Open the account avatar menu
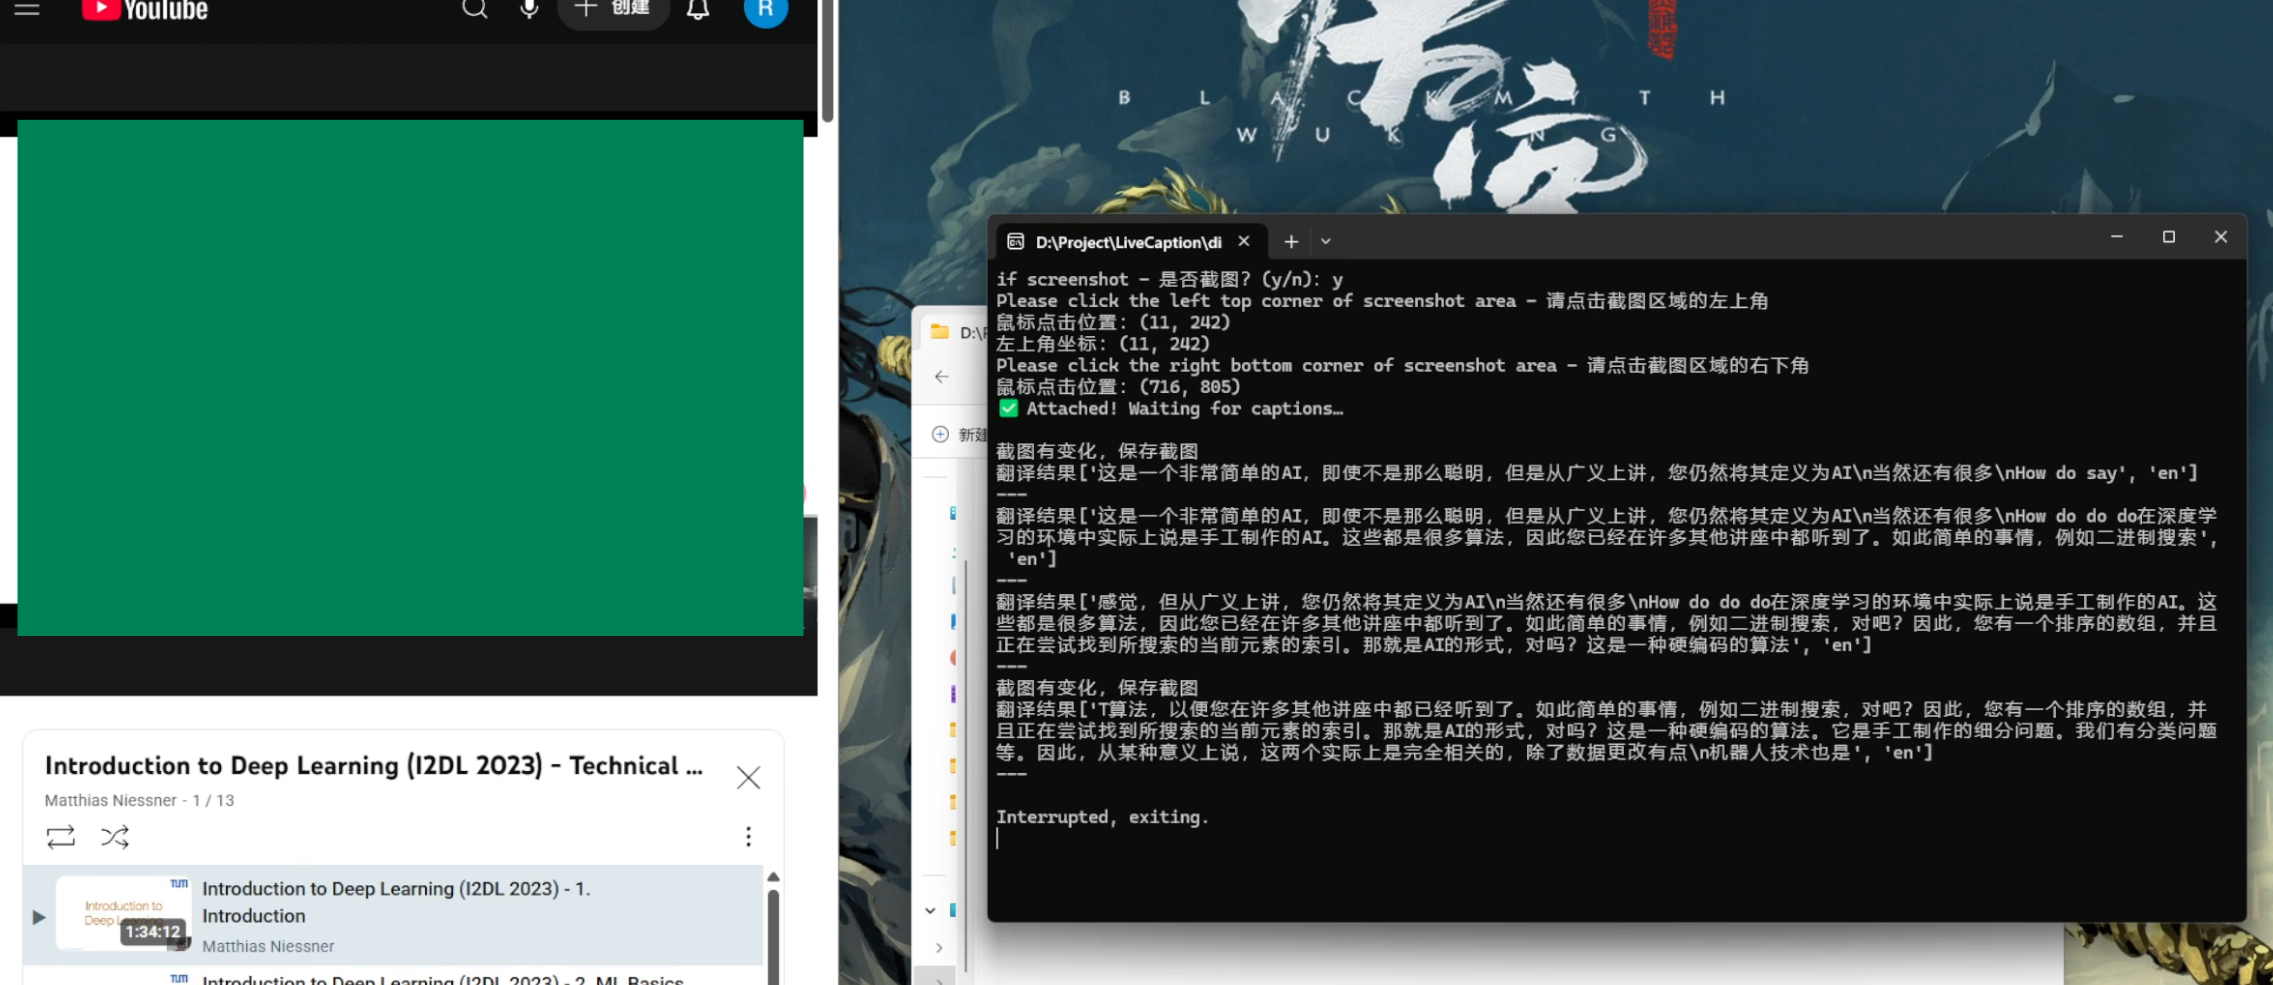2273x985 pixels. click(766, 9)
